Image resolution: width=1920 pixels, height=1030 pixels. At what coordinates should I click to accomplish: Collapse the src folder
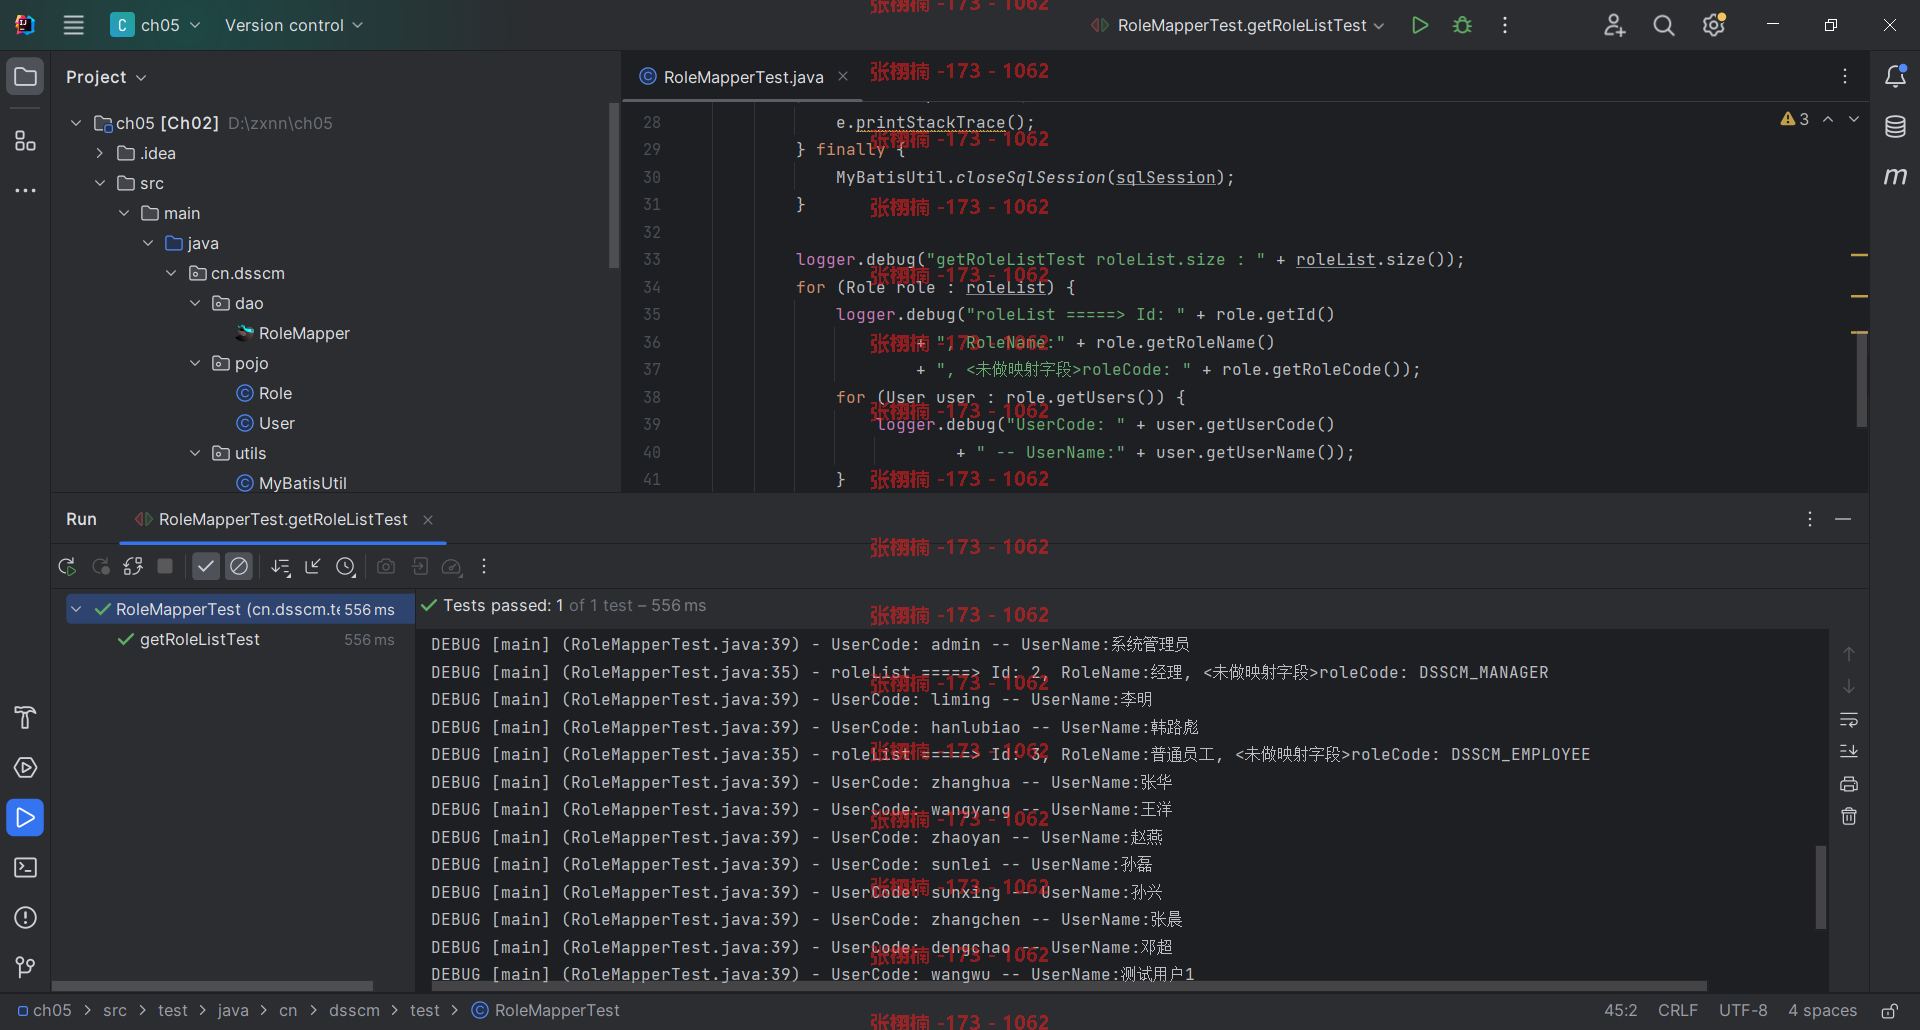(x=100, y=183)
